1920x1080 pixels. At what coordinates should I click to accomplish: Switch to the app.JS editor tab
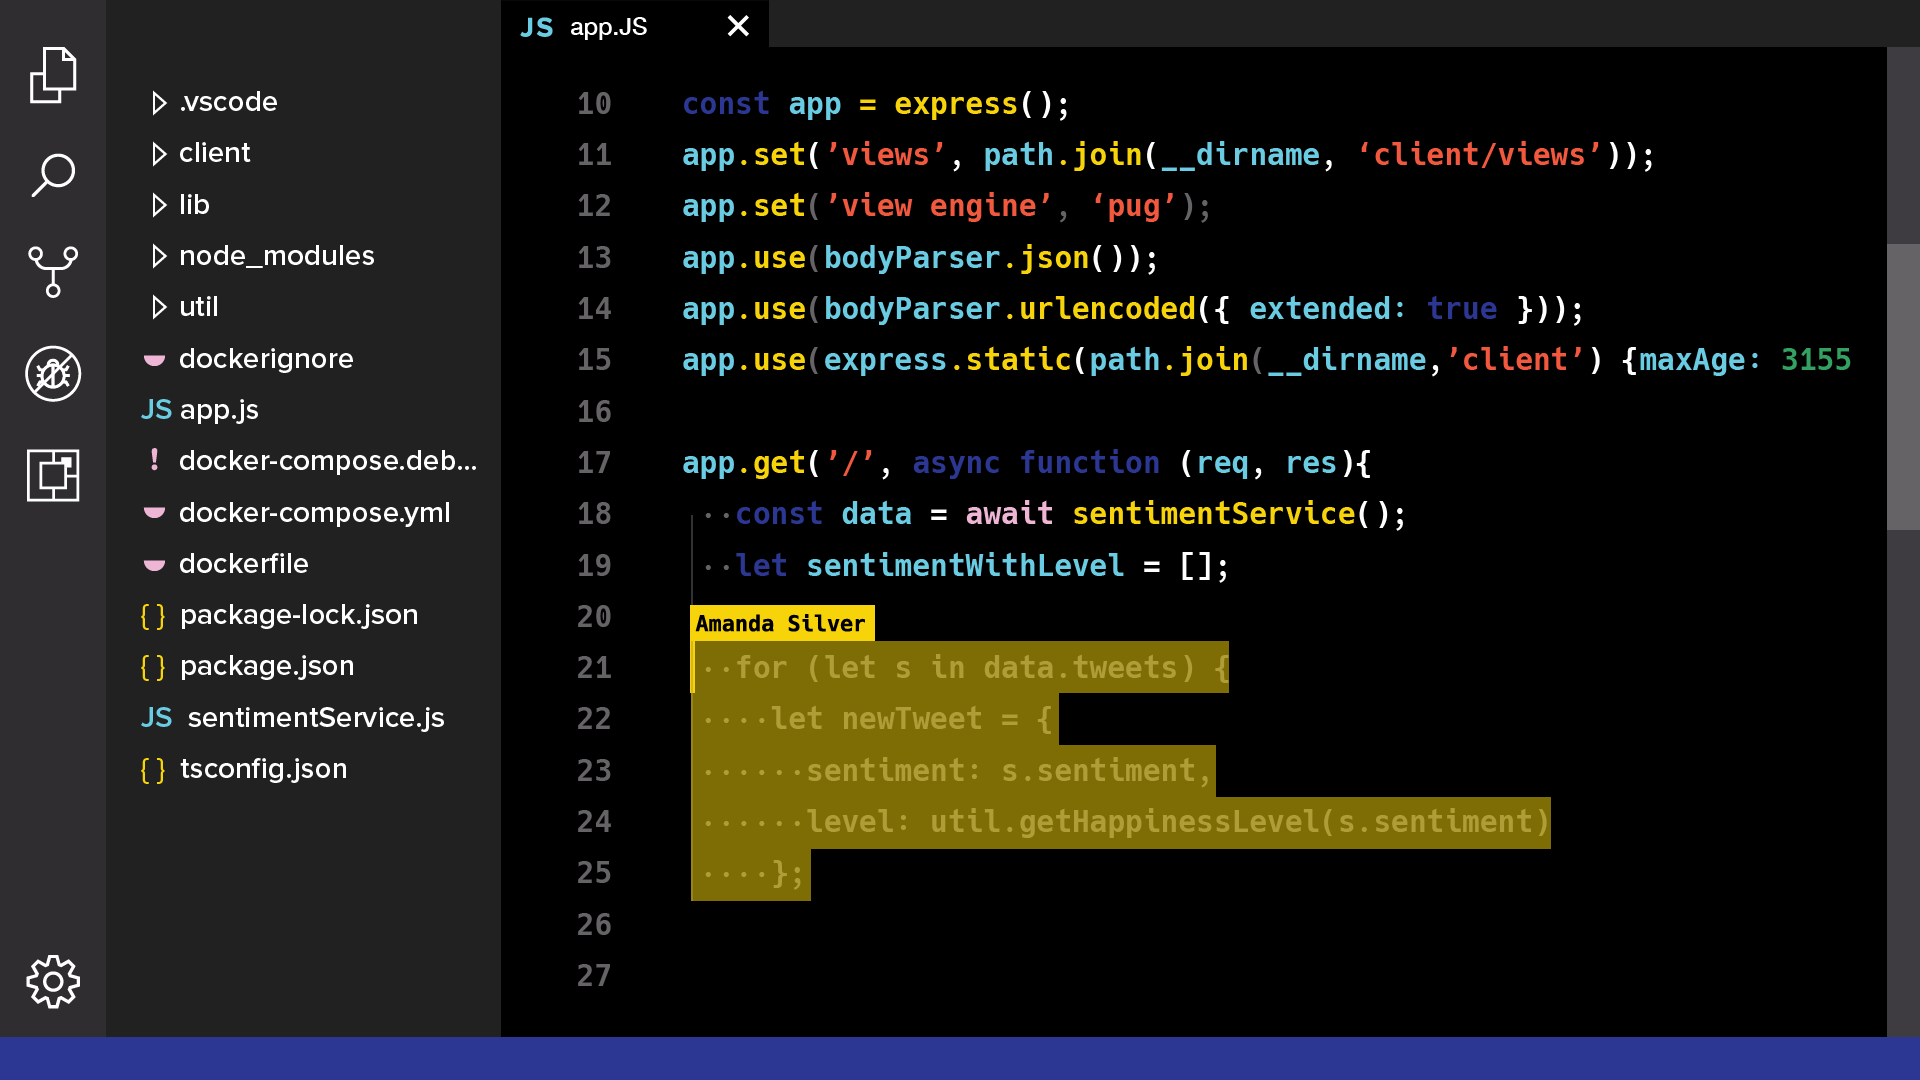608,27
